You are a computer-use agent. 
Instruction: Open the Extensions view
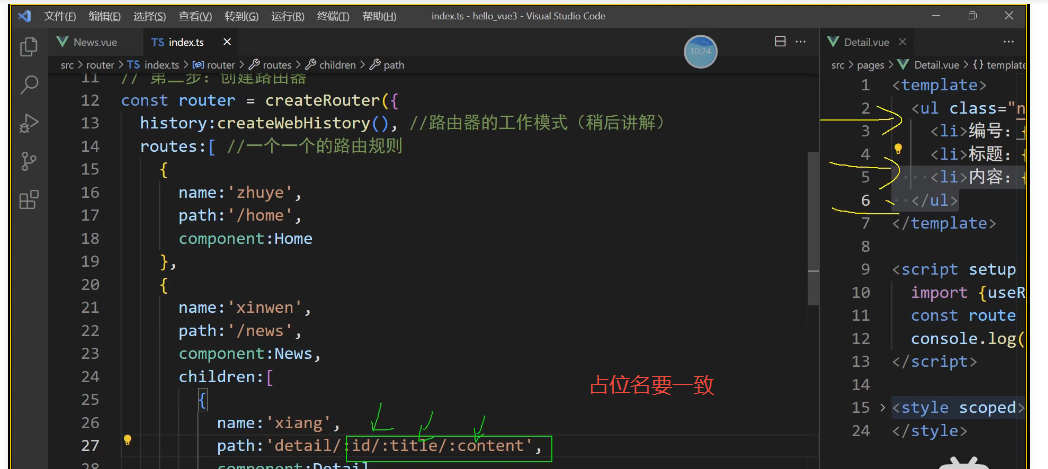(x=29, y=199)
